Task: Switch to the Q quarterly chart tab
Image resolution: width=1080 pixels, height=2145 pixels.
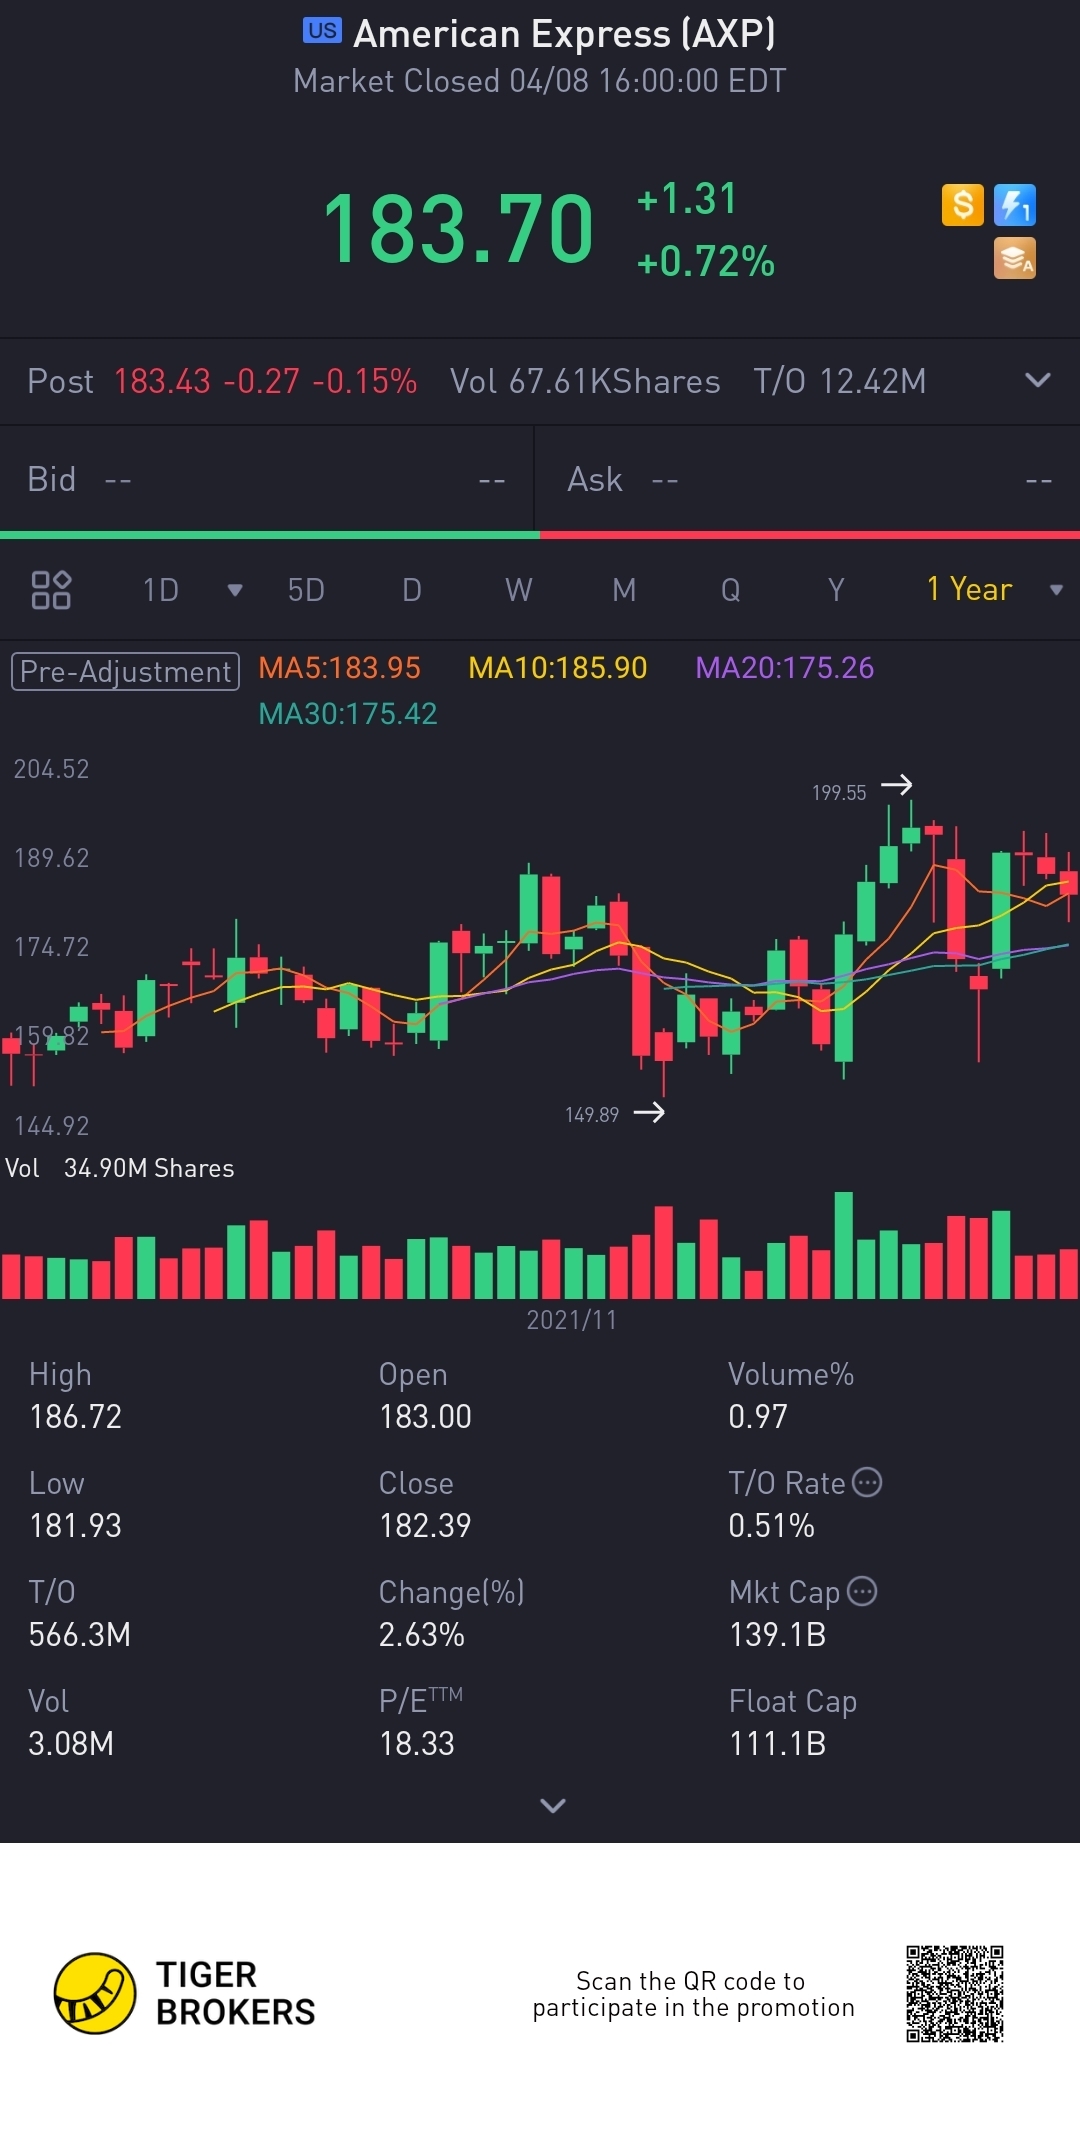Action: coord(731,590)
